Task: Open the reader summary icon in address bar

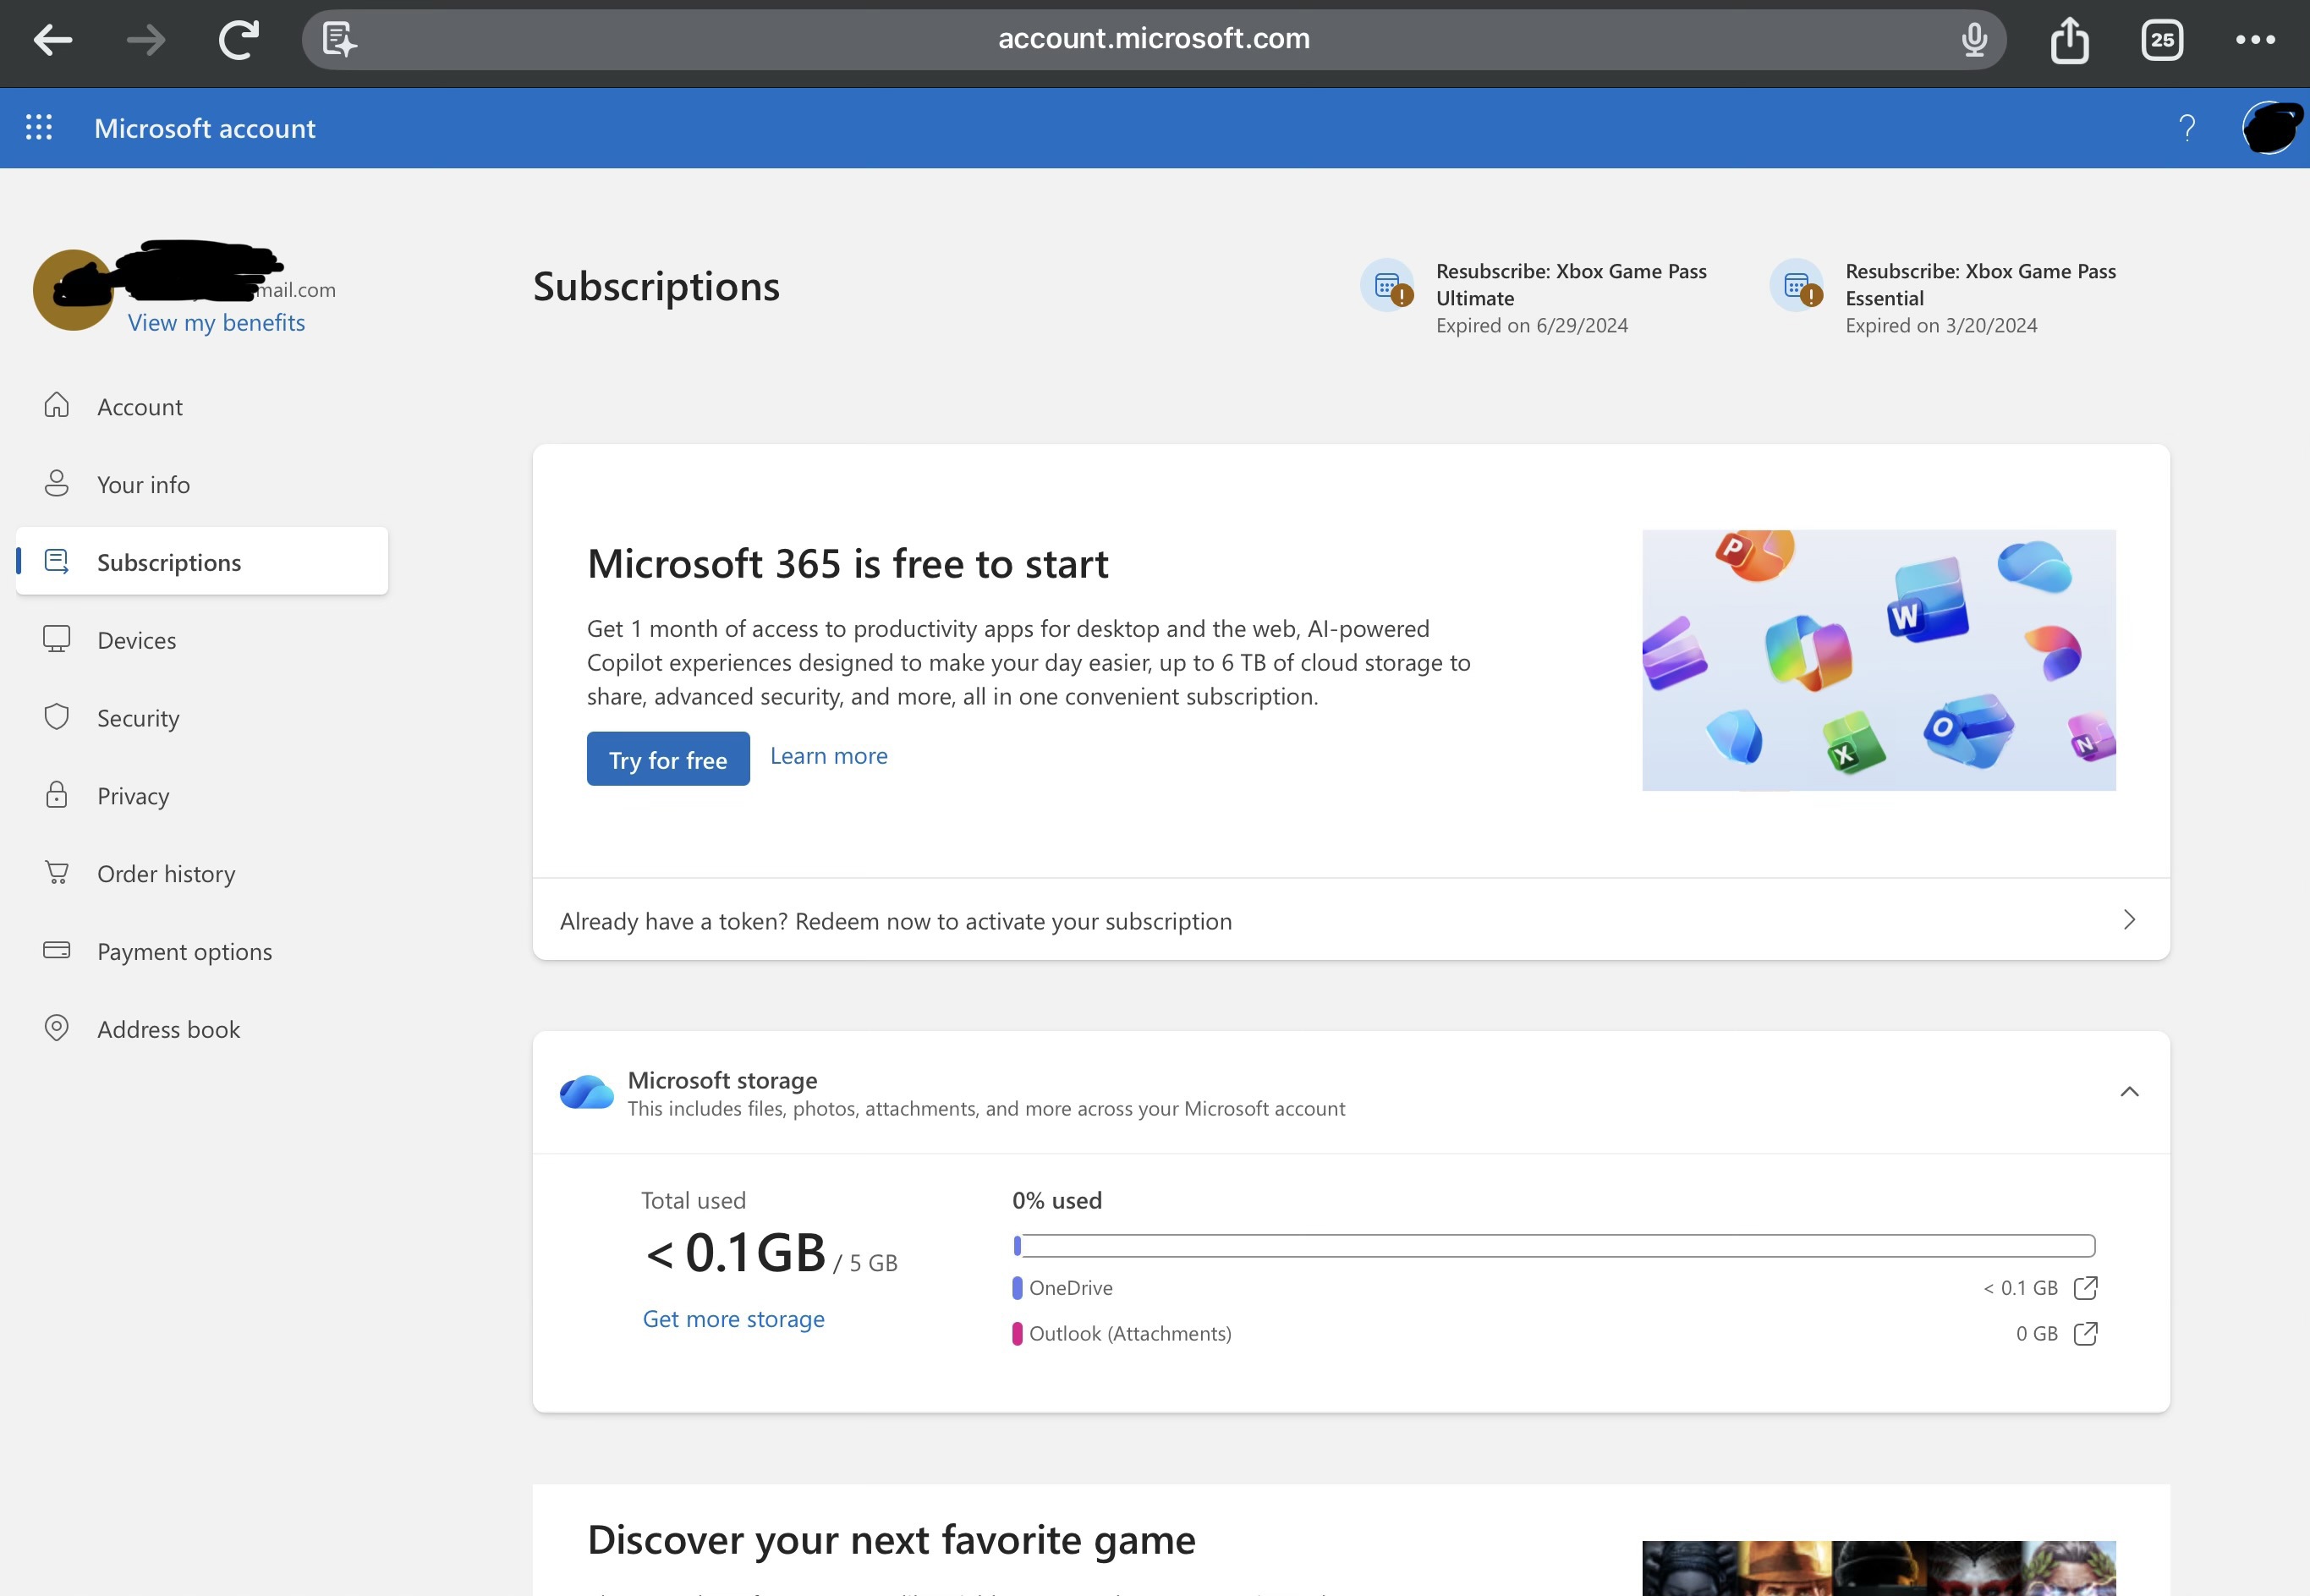Action: click(339, 40)
